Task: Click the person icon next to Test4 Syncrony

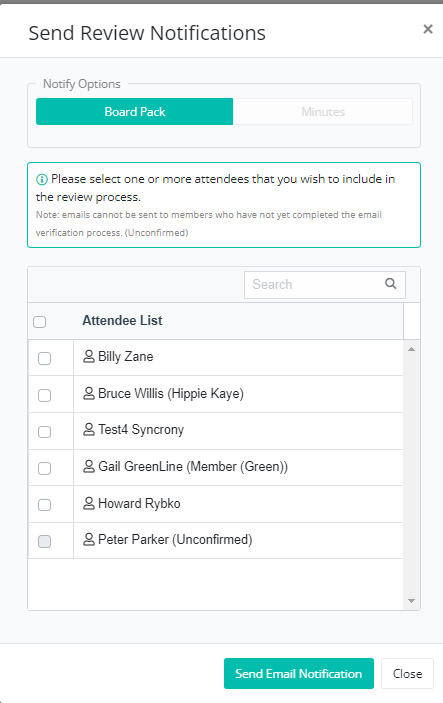Action: (x=89, y=430)
